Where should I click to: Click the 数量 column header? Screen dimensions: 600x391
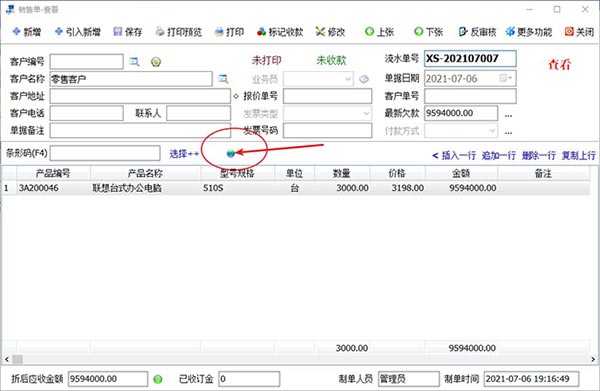pos(342,174)
